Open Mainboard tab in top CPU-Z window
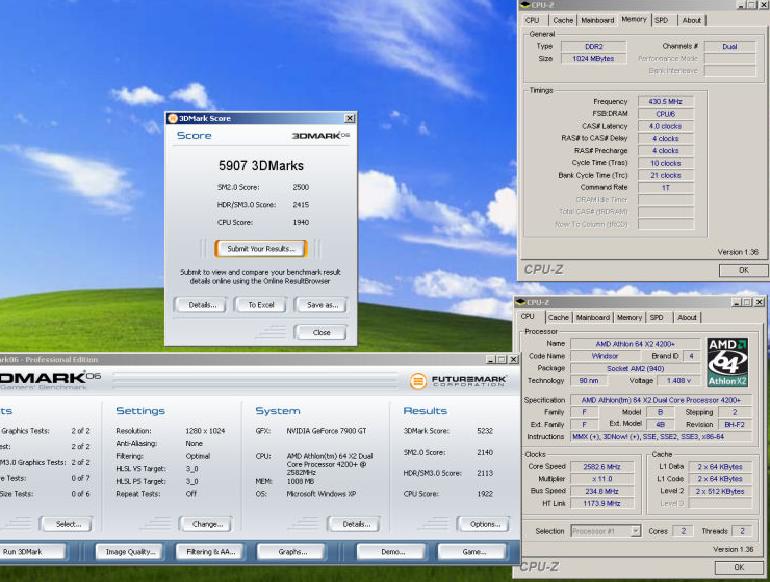Image resolution: width=770 pixels, height=582 pixels. point(598,20)
